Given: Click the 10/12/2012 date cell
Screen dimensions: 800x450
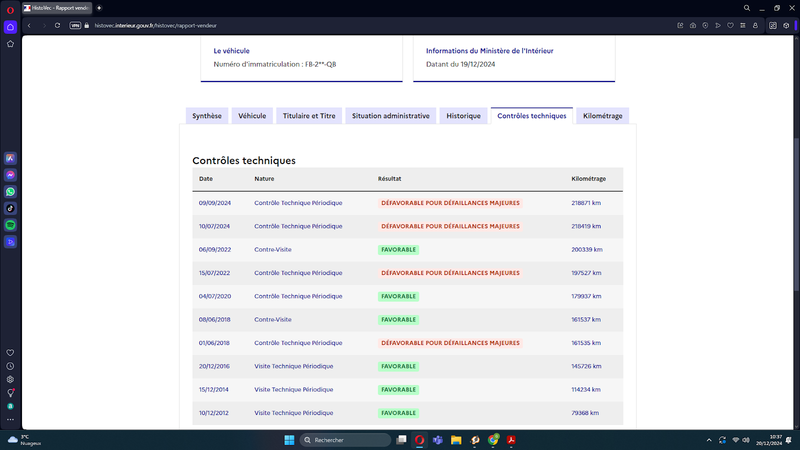Looking at the screenshot, I should coord(214,413).
